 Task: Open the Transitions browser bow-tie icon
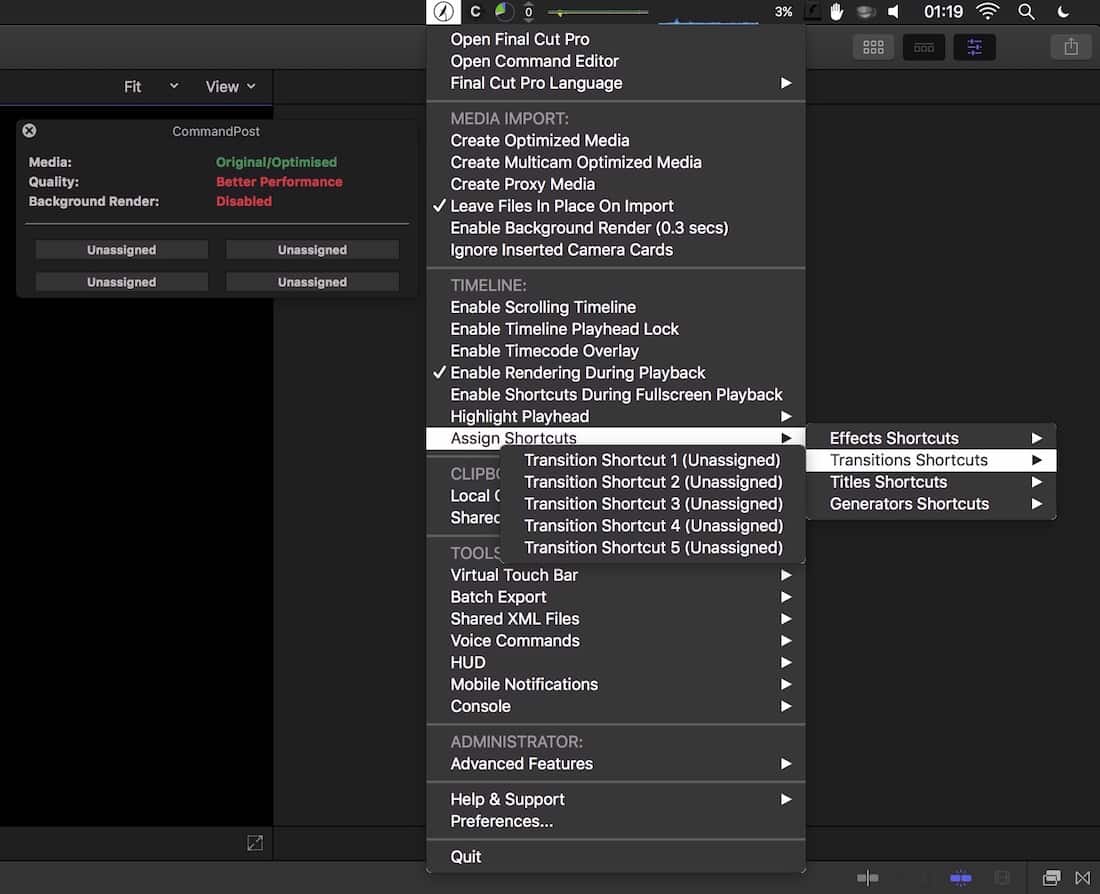coord(1082,878)
